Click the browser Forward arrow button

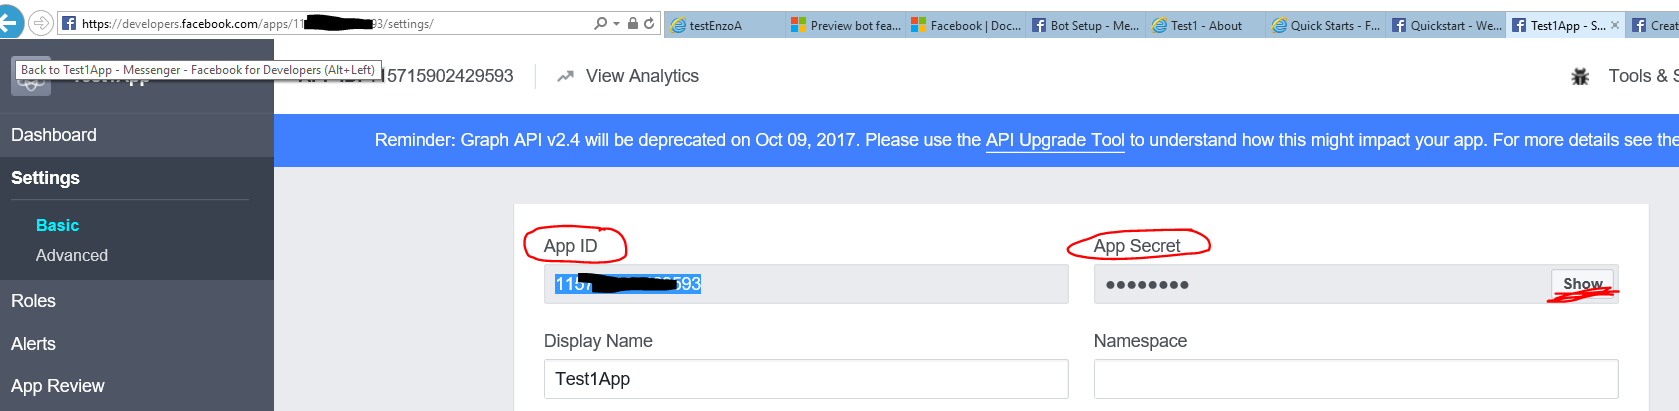pyautogui.click(x=41, y=22)
